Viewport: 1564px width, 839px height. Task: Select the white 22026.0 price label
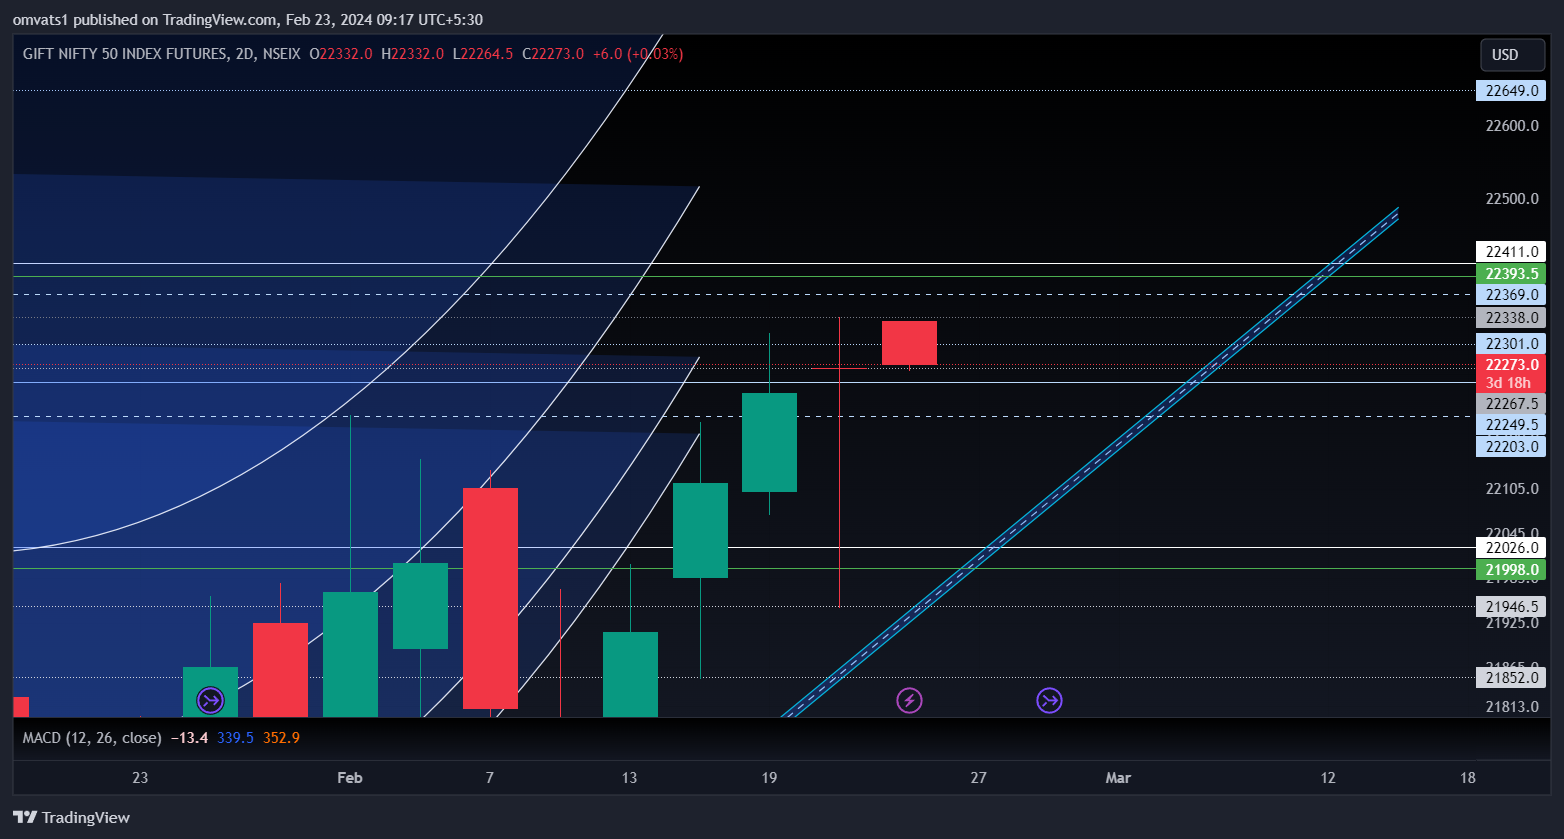tap(1511, 548)
